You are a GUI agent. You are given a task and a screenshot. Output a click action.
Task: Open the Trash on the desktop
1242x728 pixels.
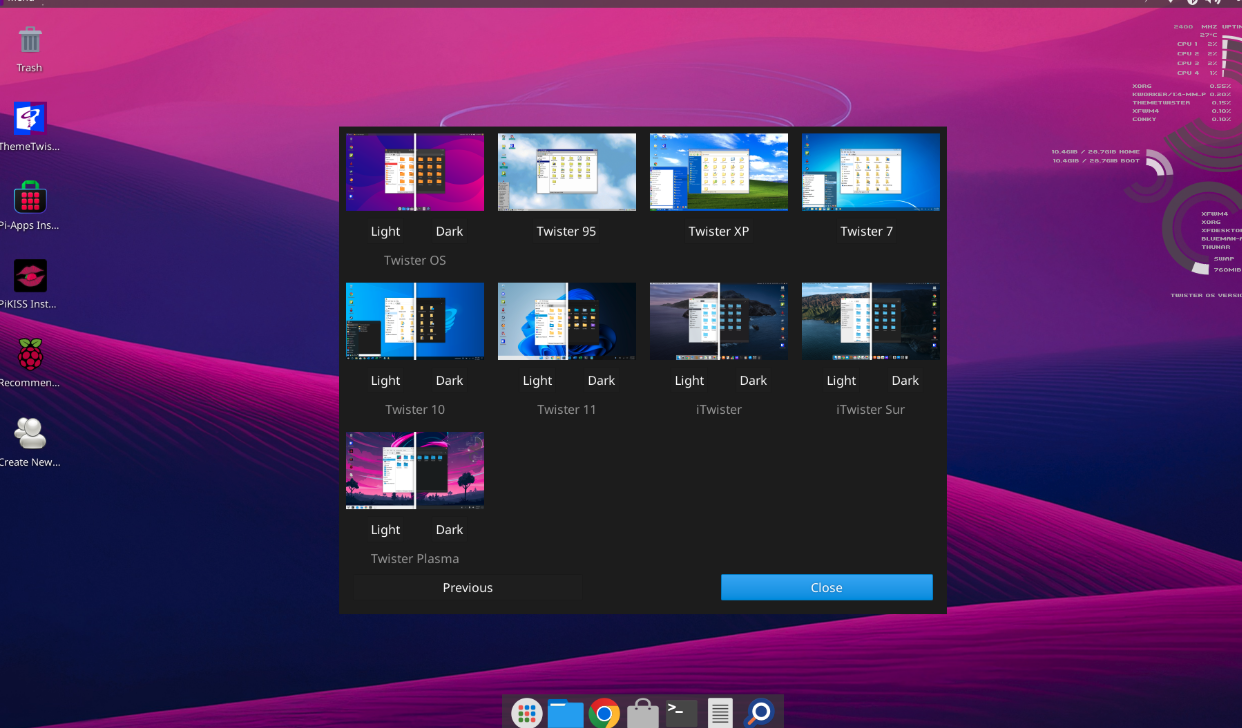(30, 42)
